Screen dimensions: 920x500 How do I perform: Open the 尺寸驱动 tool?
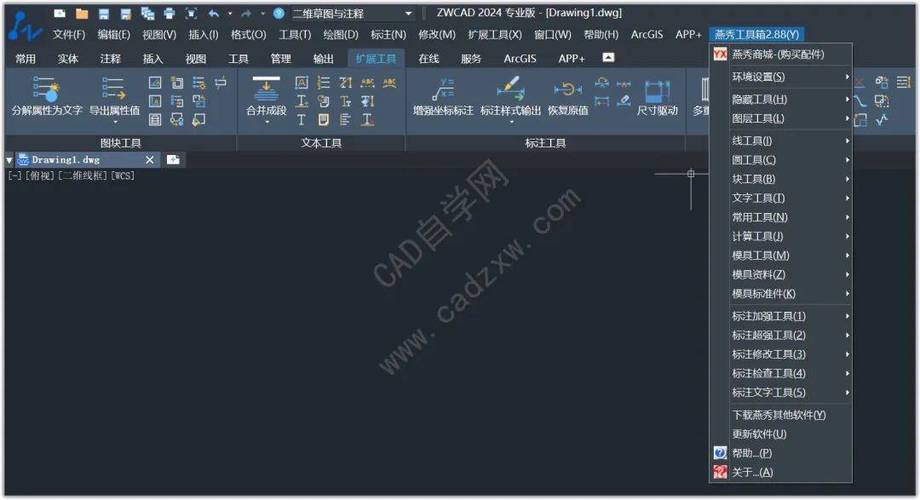(657, 93)
